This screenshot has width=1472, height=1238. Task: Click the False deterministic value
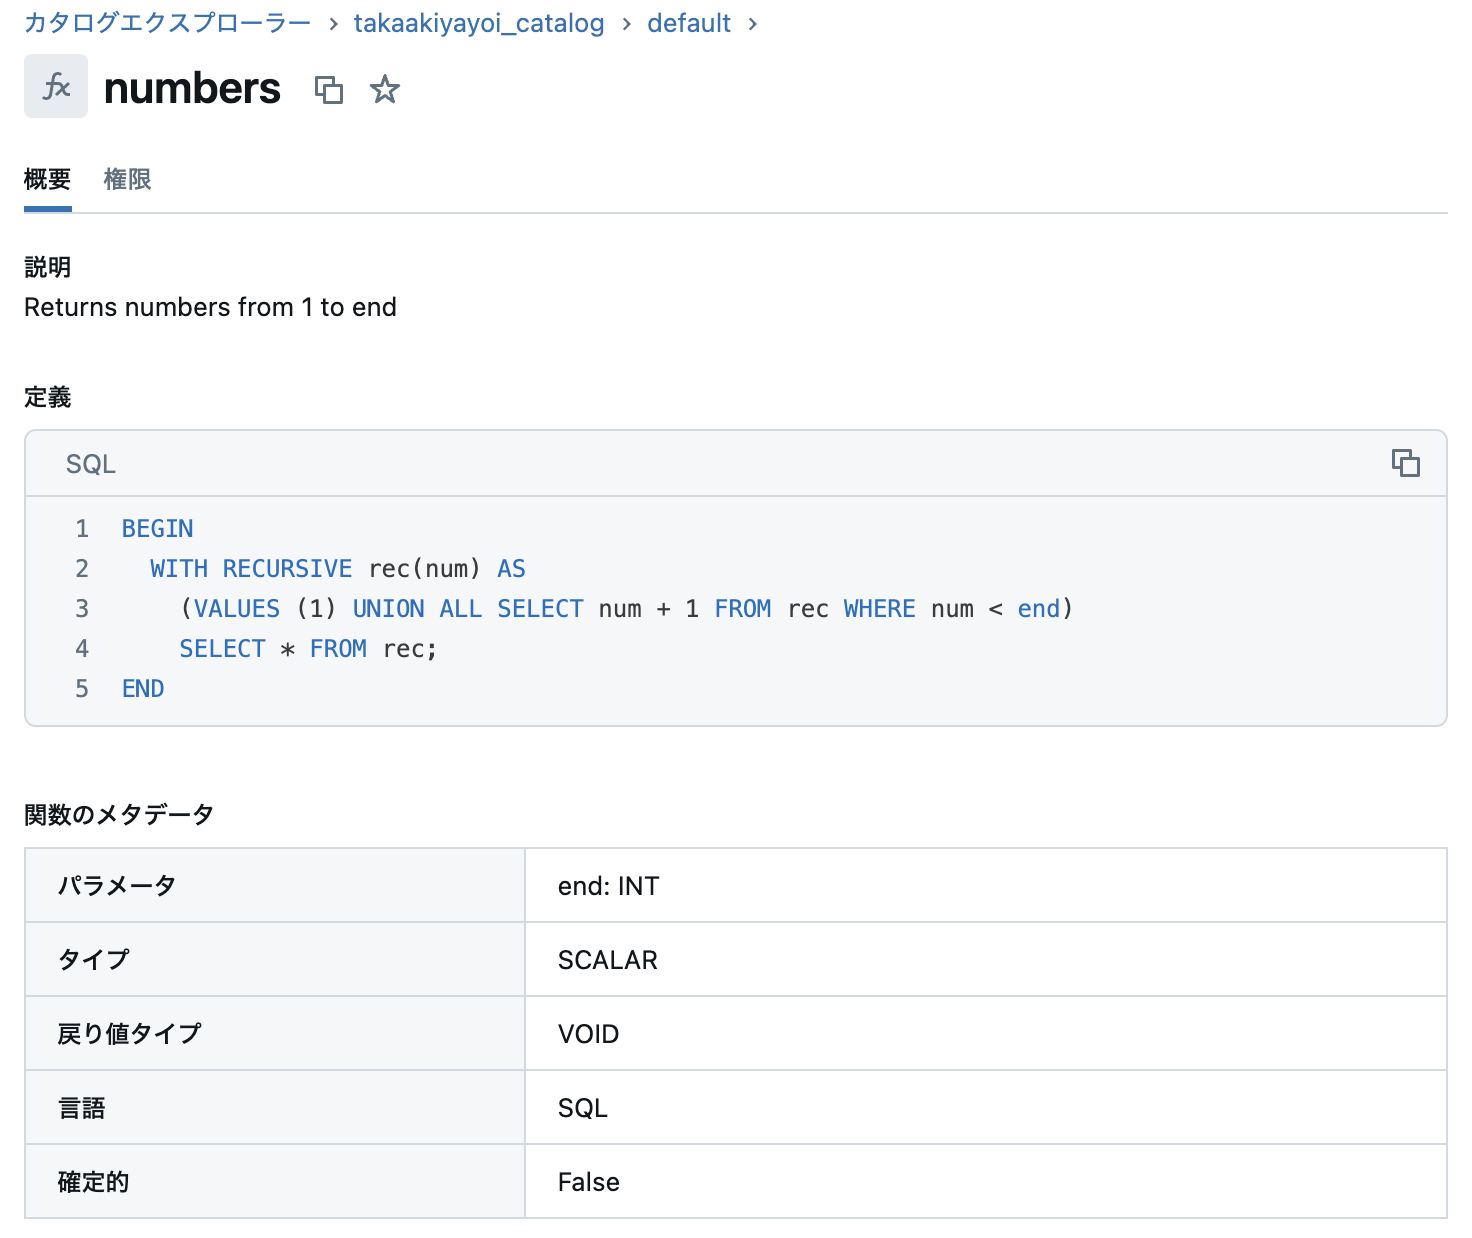(x=589, y=1182)
